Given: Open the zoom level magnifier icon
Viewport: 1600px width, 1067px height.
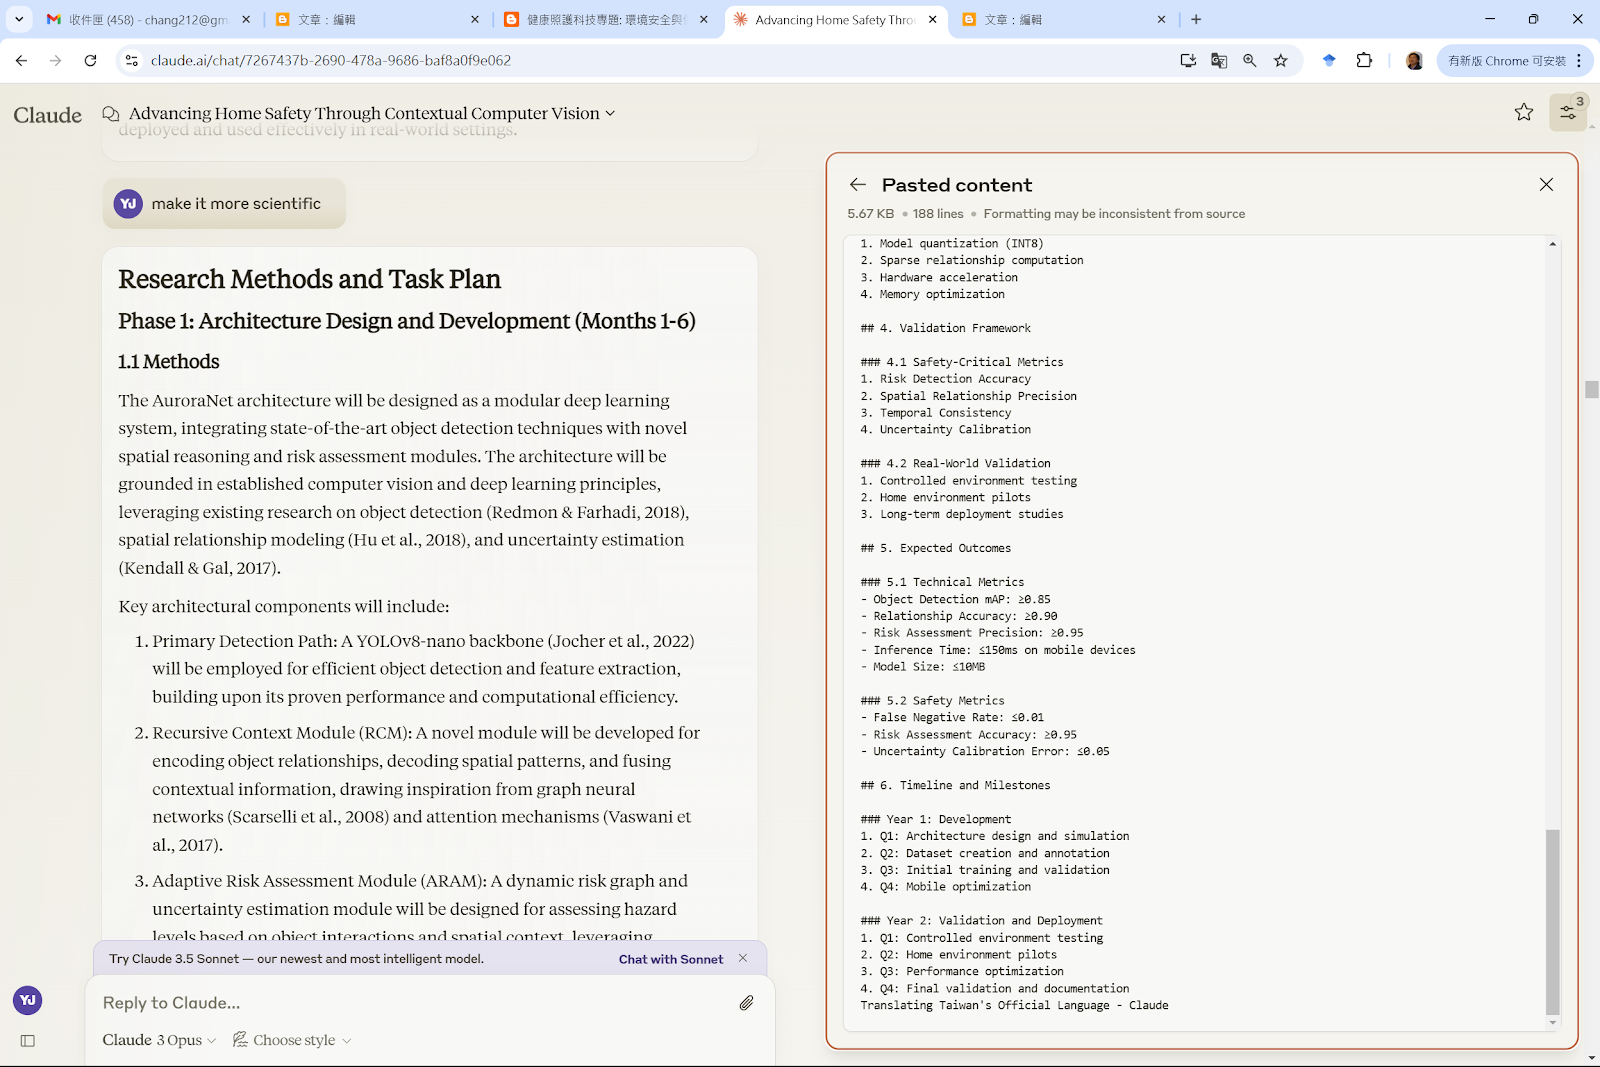Looking at the screenshot, I should [1250, 61].
